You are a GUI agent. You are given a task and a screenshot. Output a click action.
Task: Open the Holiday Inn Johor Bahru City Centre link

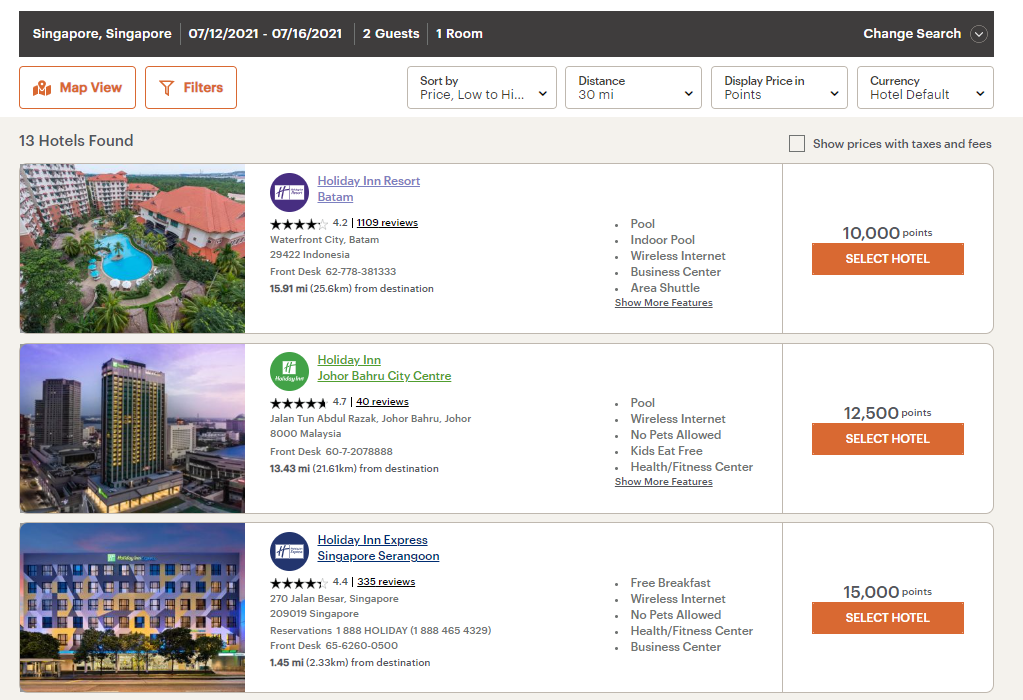(384, 368)
